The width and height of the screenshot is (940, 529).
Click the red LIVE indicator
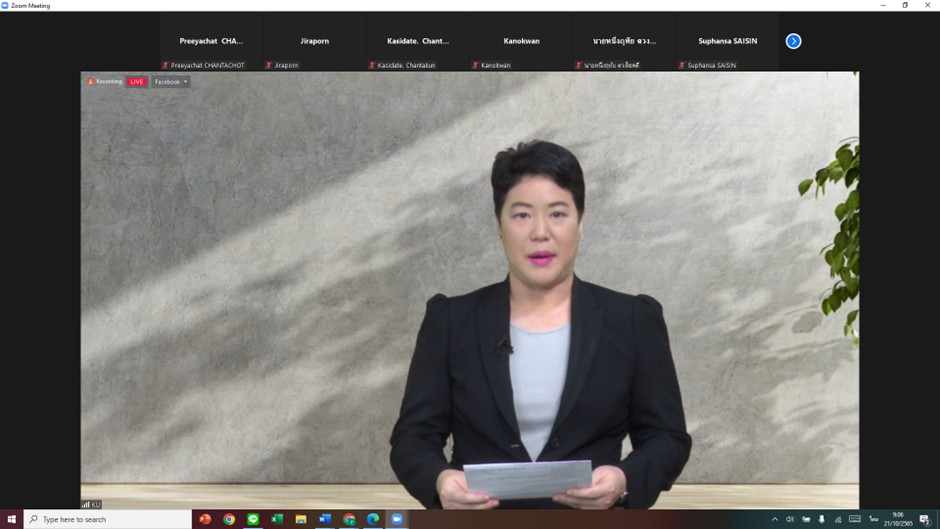click(x=137, y=82)
